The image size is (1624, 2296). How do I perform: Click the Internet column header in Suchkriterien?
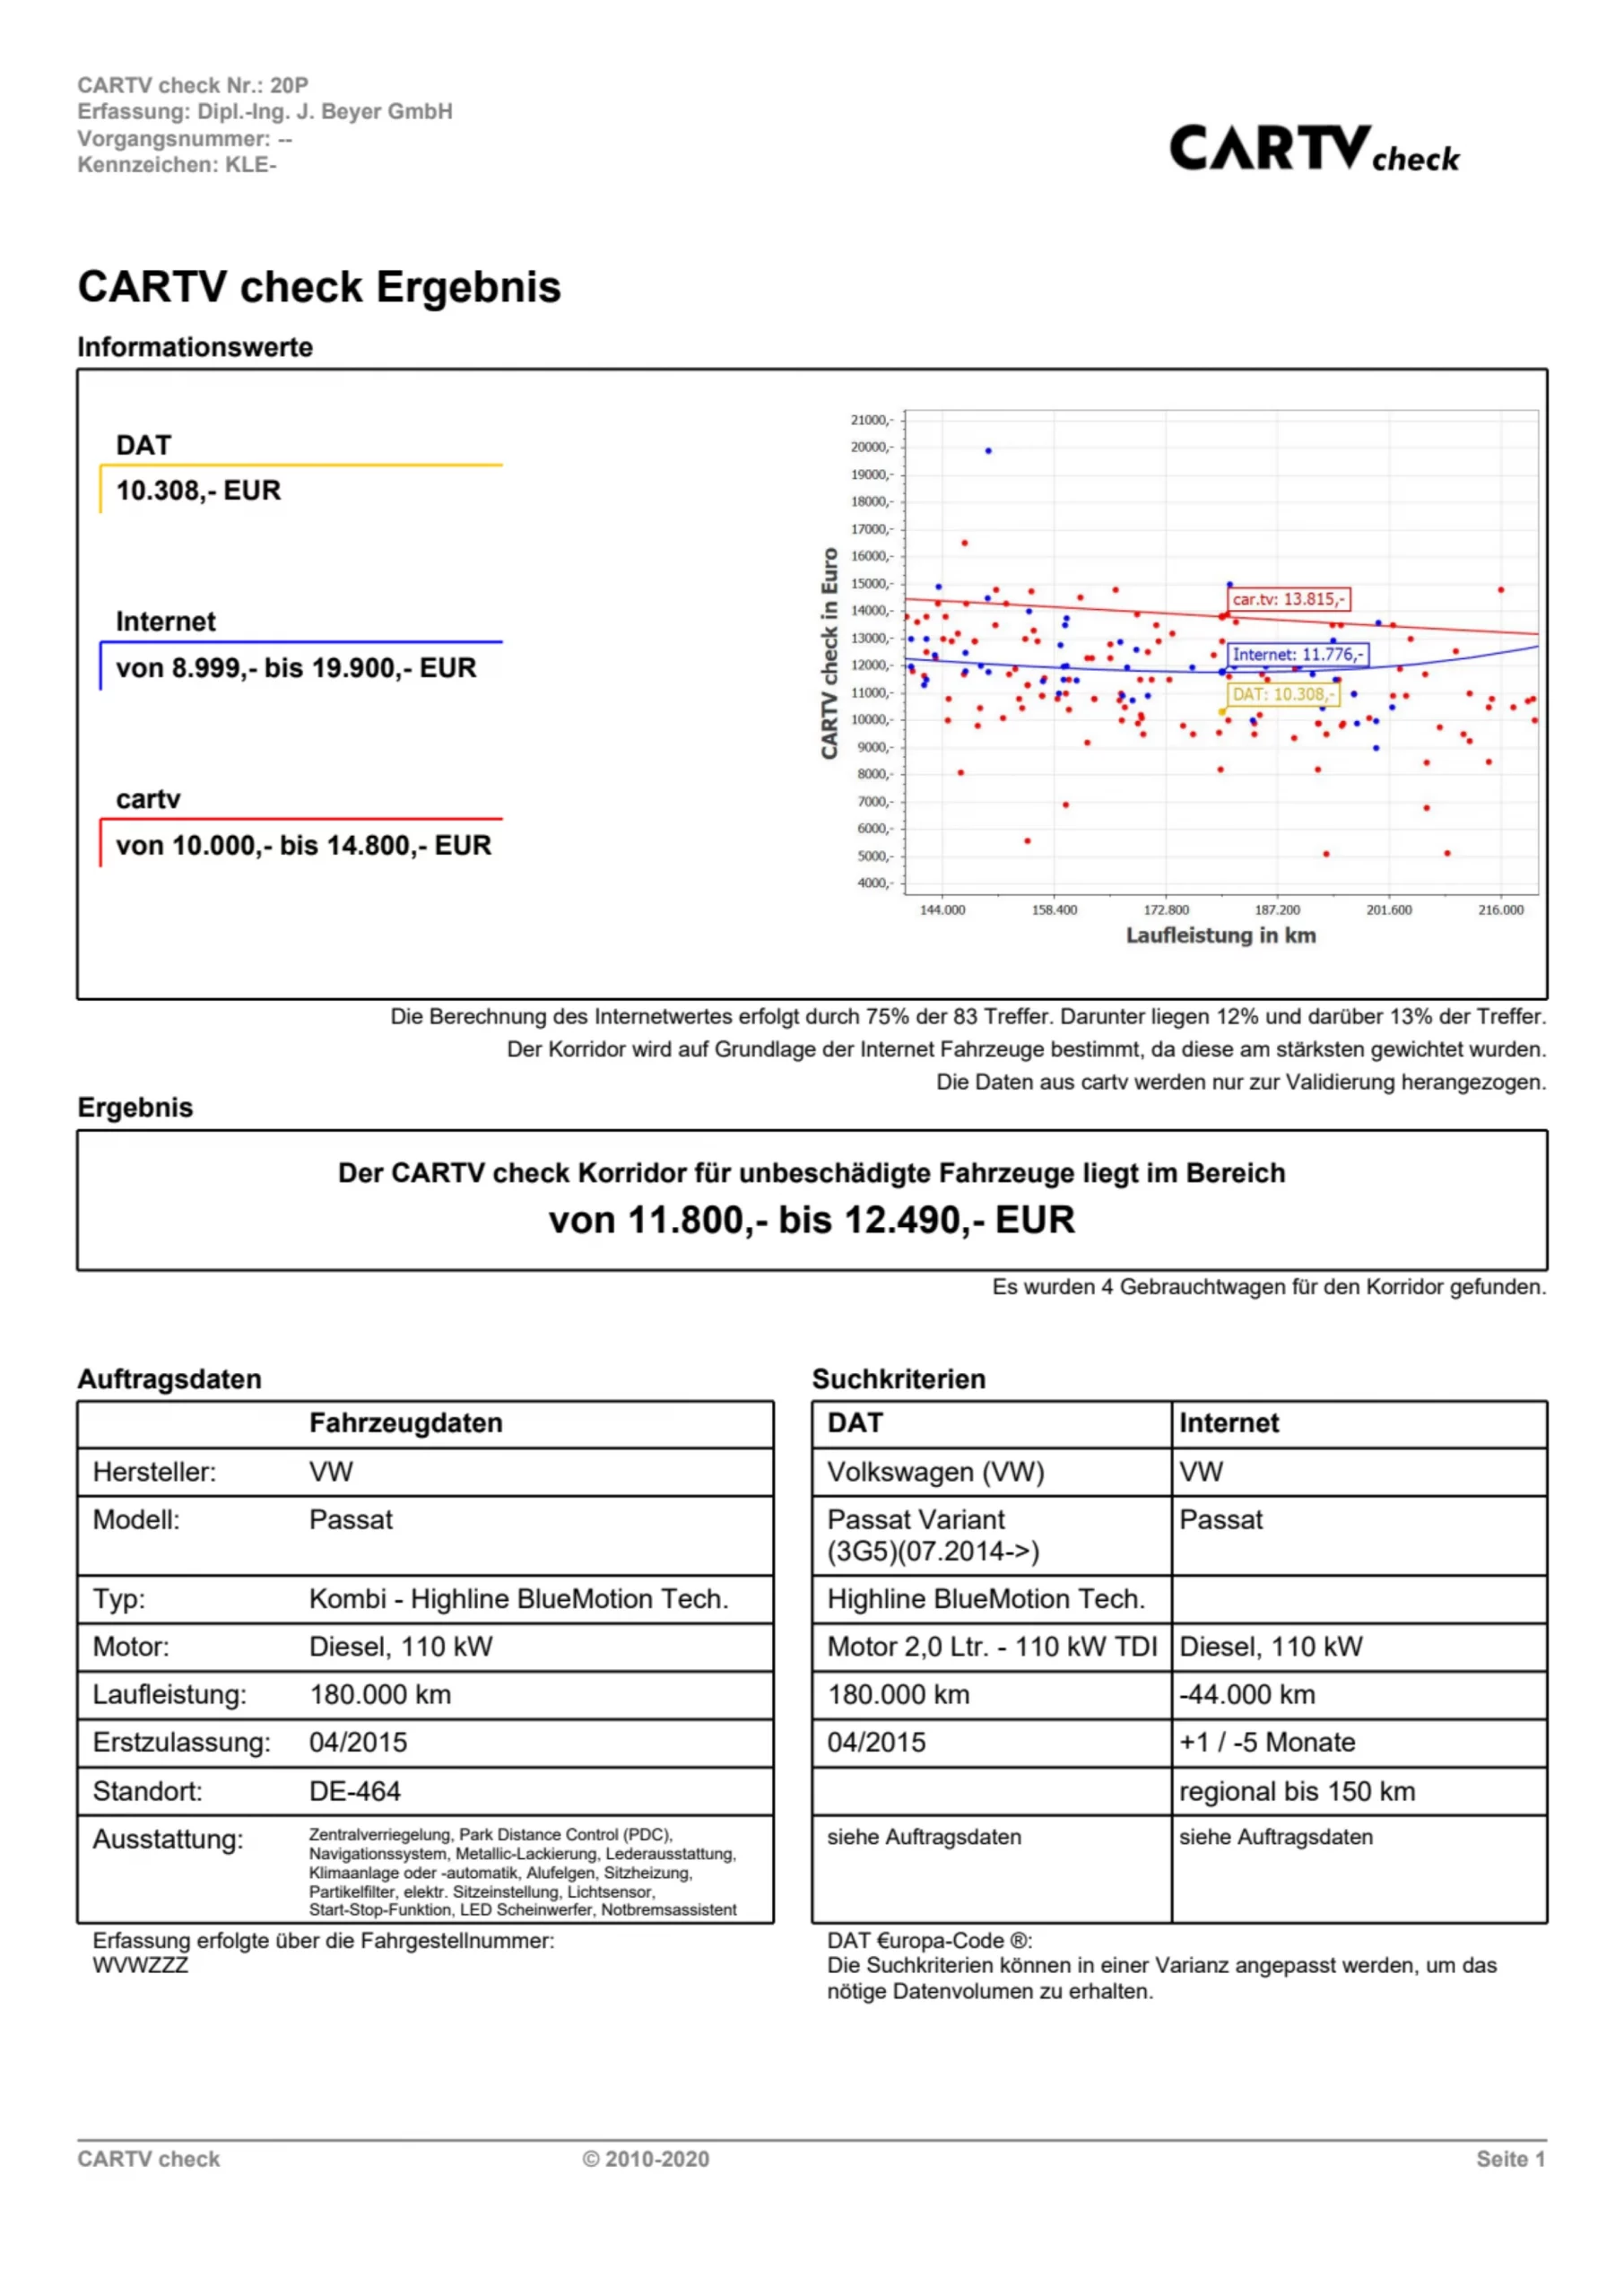(x=1228, y=1423)
